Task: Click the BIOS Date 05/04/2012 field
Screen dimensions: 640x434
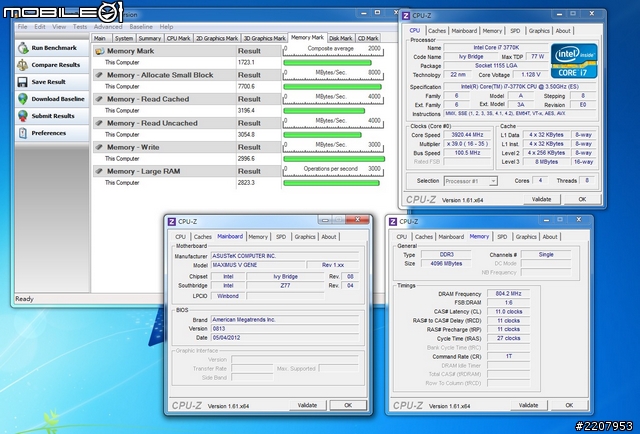Action: (x=284, y=338)
